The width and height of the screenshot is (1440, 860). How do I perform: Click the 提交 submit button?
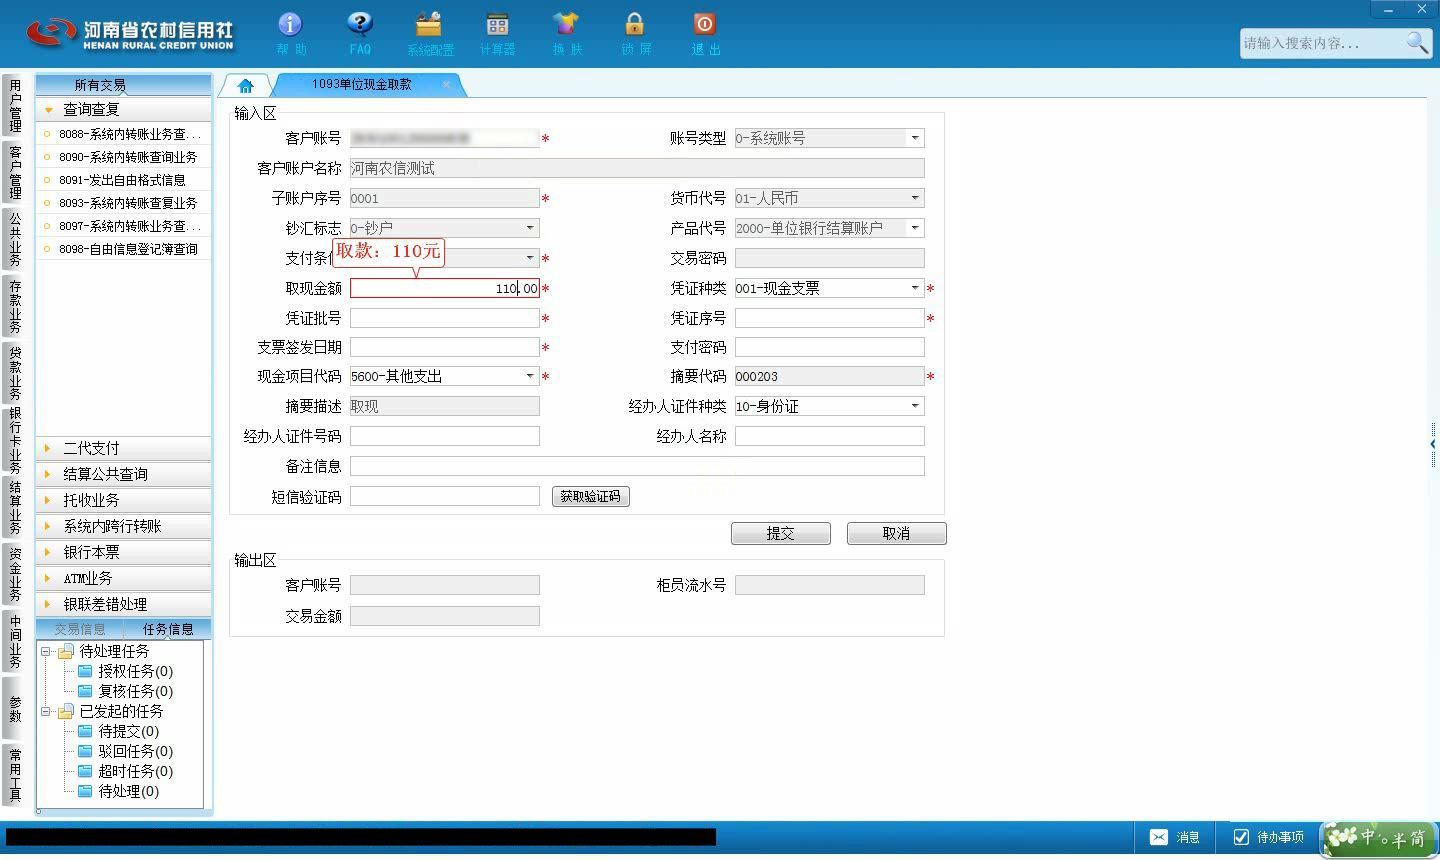781,534
